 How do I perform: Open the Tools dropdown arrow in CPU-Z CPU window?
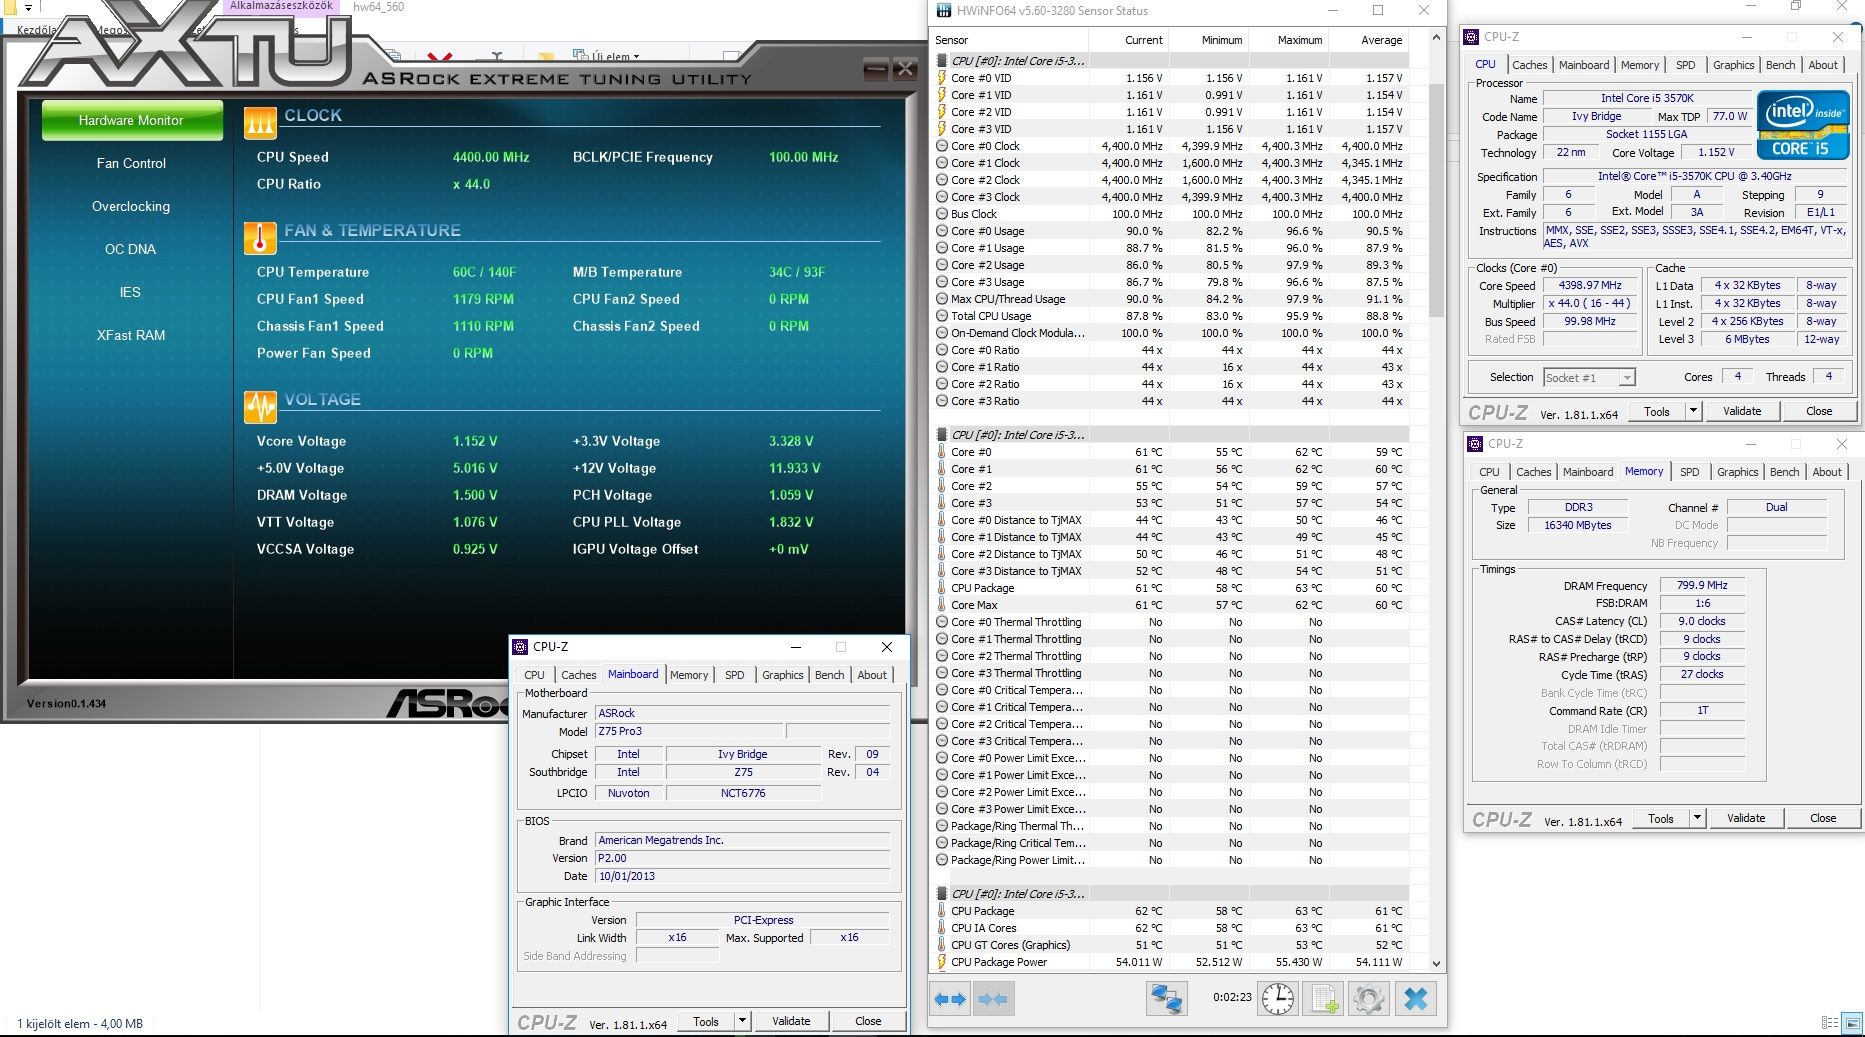pyautogui.click(x=1693, y=411)
